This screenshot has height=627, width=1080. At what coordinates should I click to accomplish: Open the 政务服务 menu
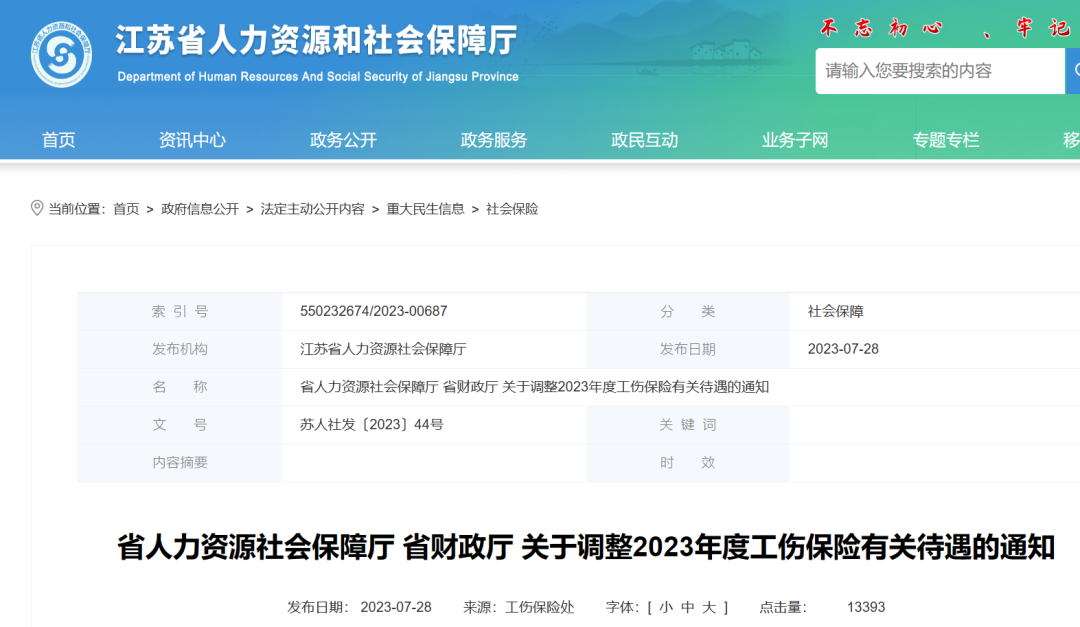click(494, 140)
